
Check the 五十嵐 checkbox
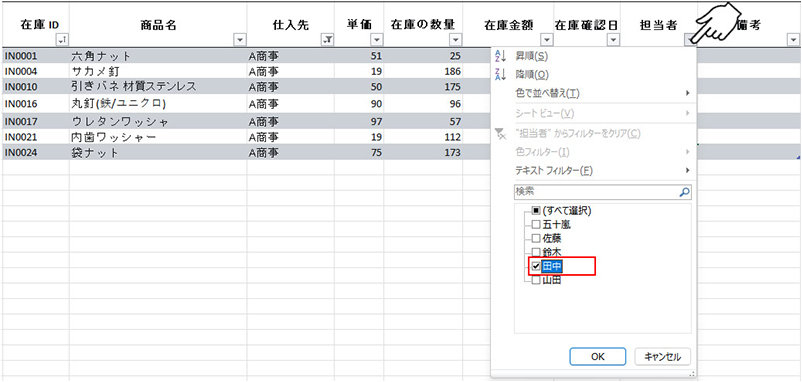pos(536,224)
